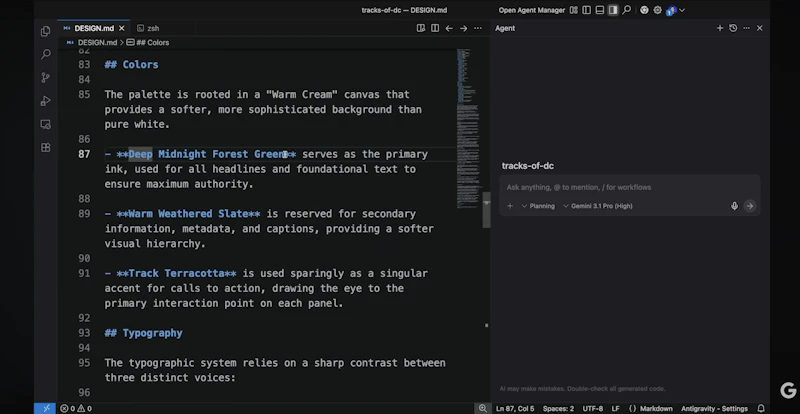Viewport: 800px width, 414px height.
Task: Click tracks-of-dc workspace title in Agent
Action: (528, 166)
